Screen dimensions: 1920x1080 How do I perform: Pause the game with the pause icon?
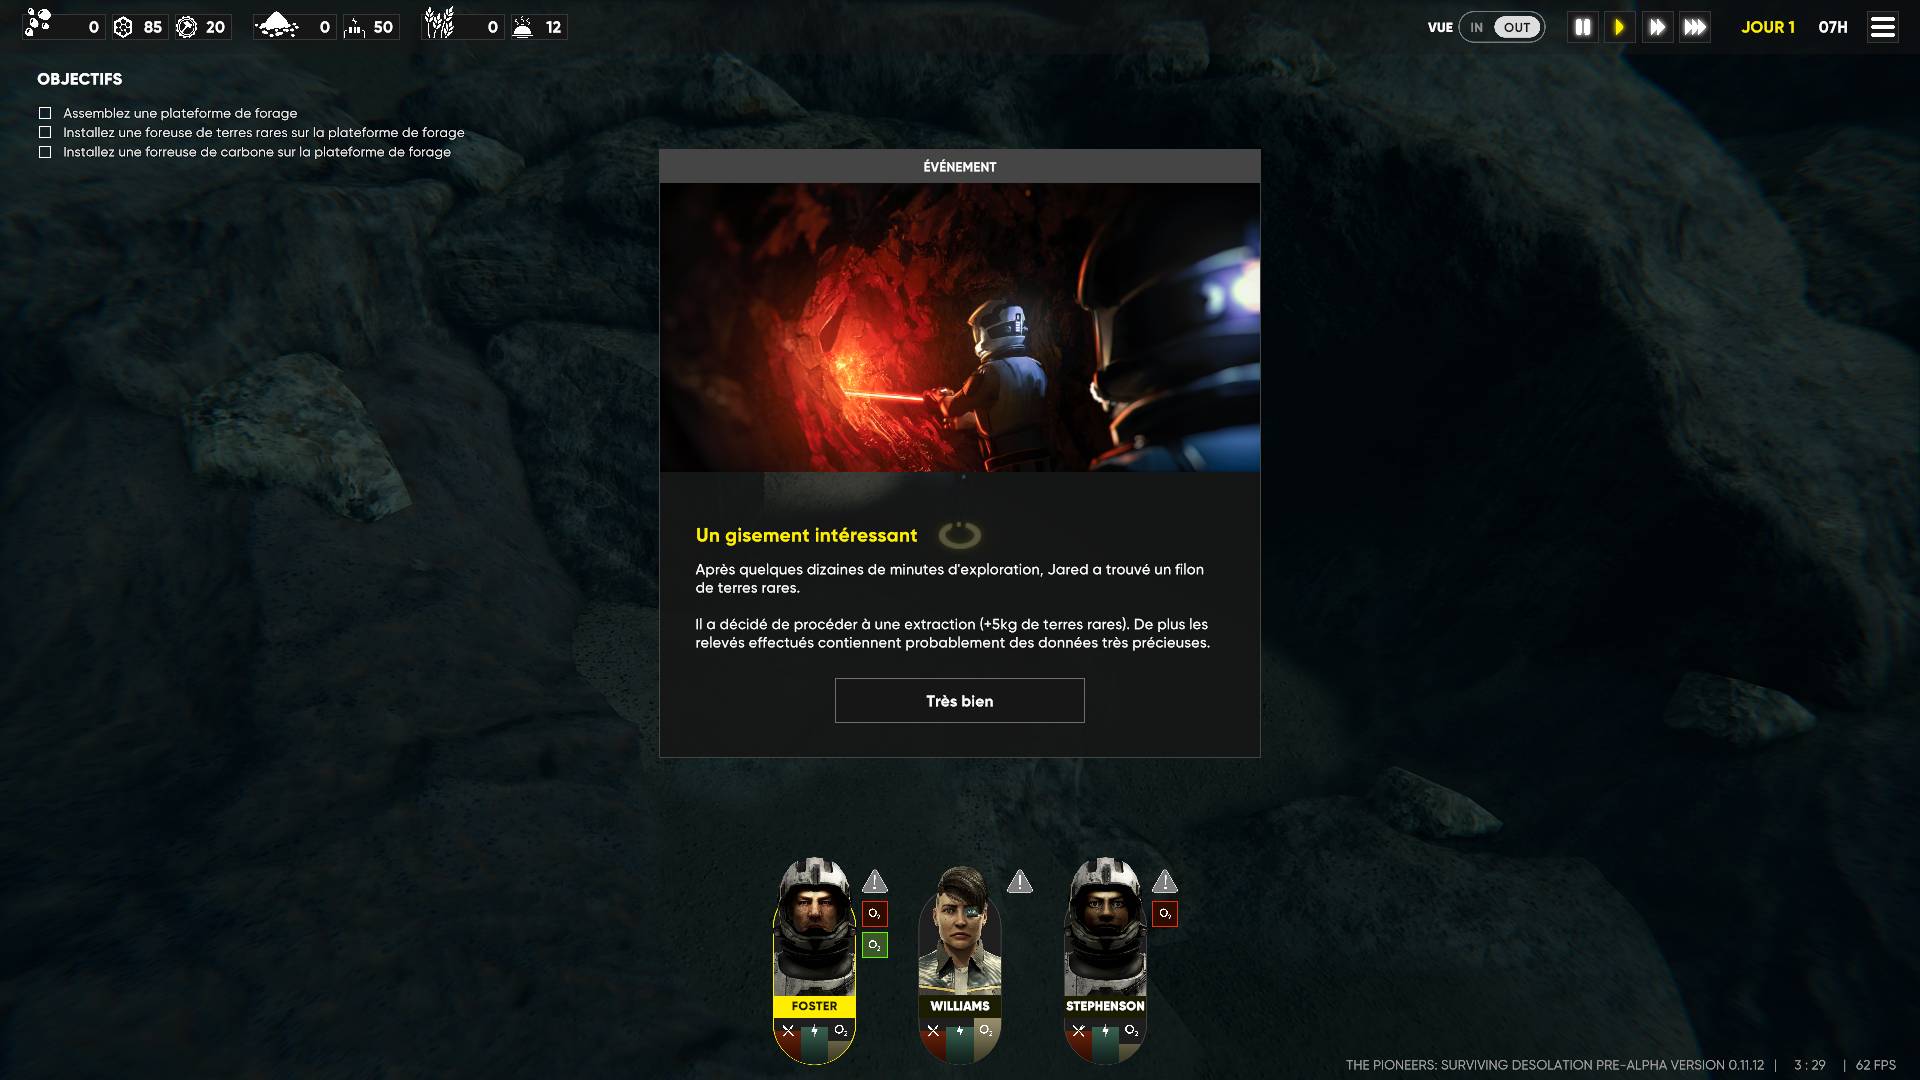[x=1582, y=27]
